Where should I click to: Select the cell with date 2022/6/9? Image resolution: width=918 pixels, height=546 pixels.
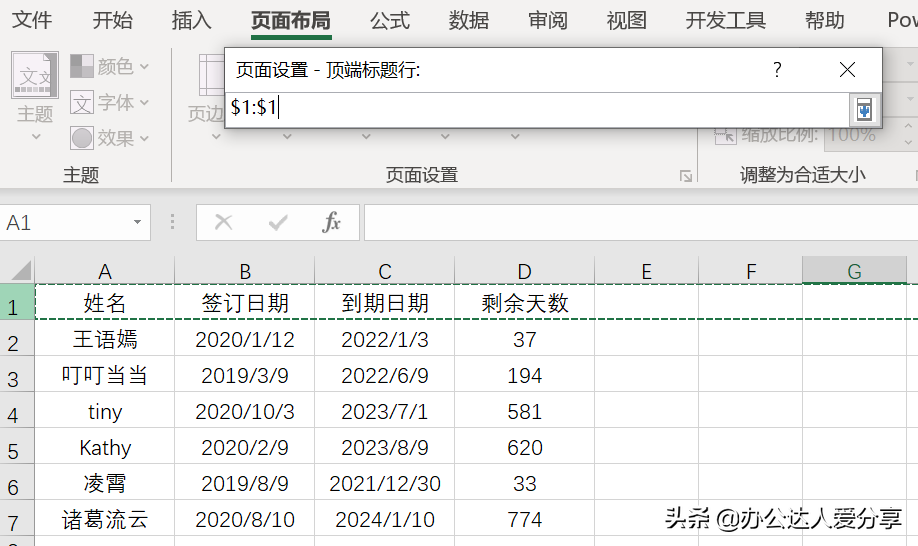385,375
